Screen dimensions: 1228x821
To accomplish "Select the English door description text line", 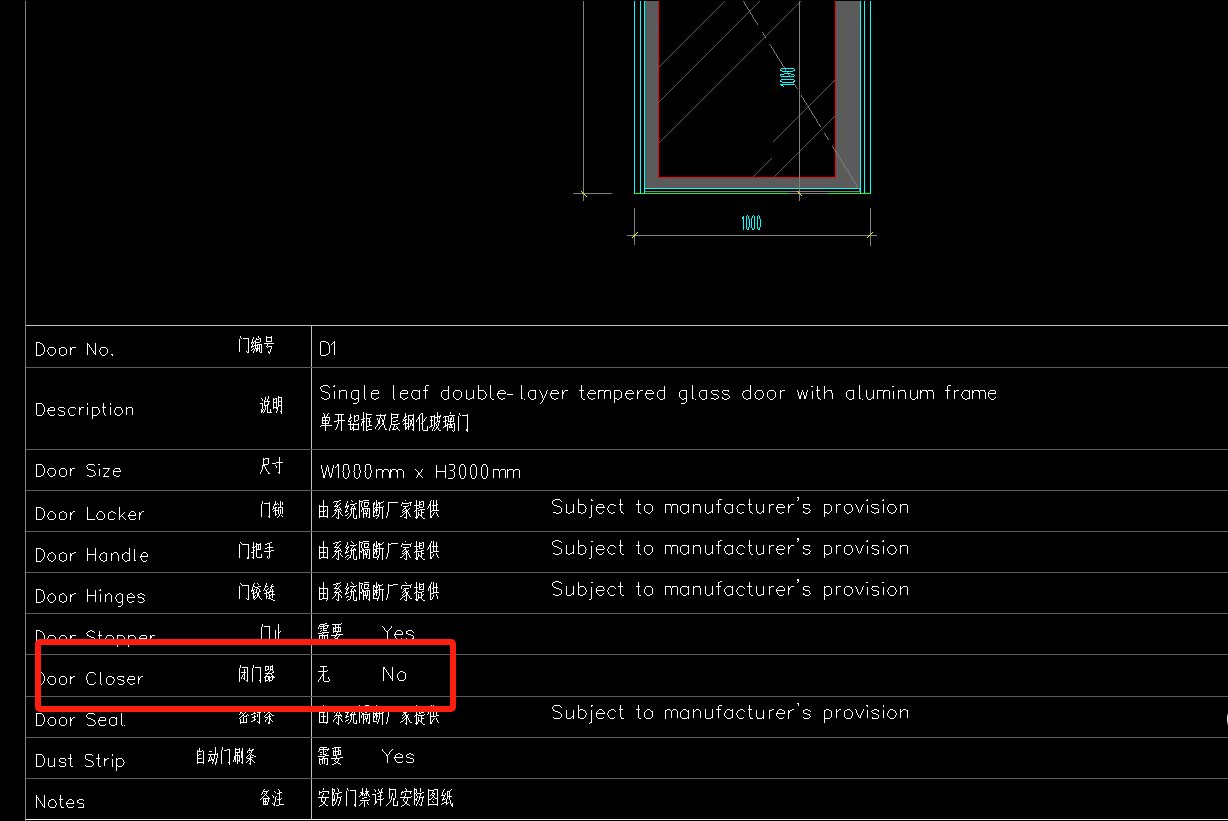I will pos(657,393).
